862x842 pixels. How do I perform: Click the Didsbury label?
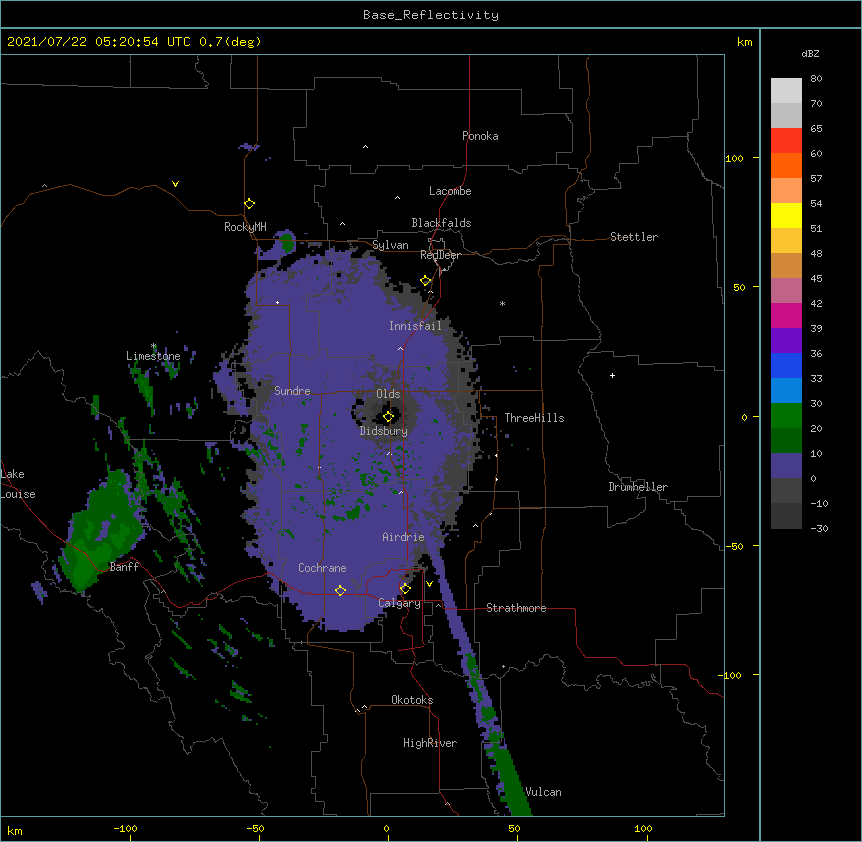[x=384, y=431]
